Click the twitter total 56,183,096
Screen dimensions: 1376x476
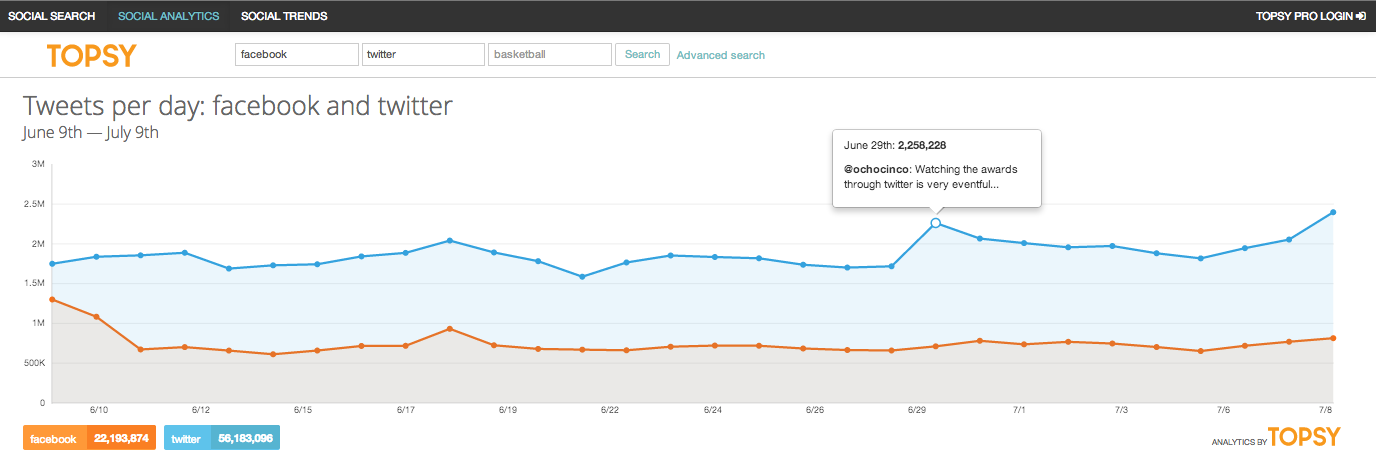click(246, 439)
